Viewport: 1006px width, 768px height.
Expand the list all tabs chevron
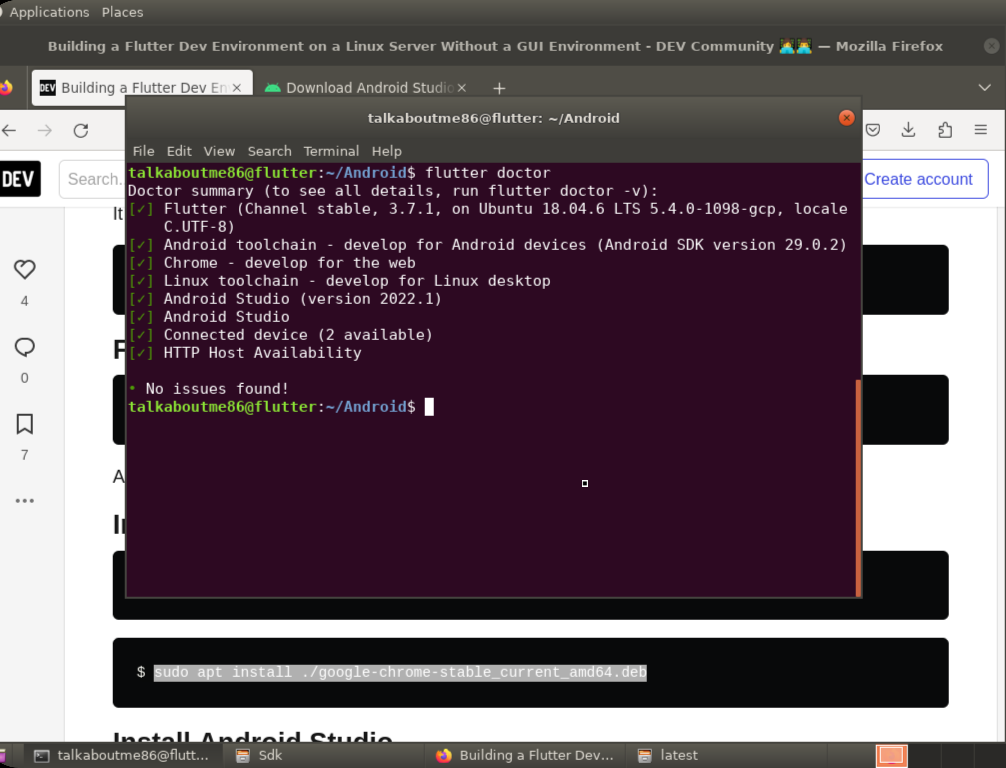(984, 88)
